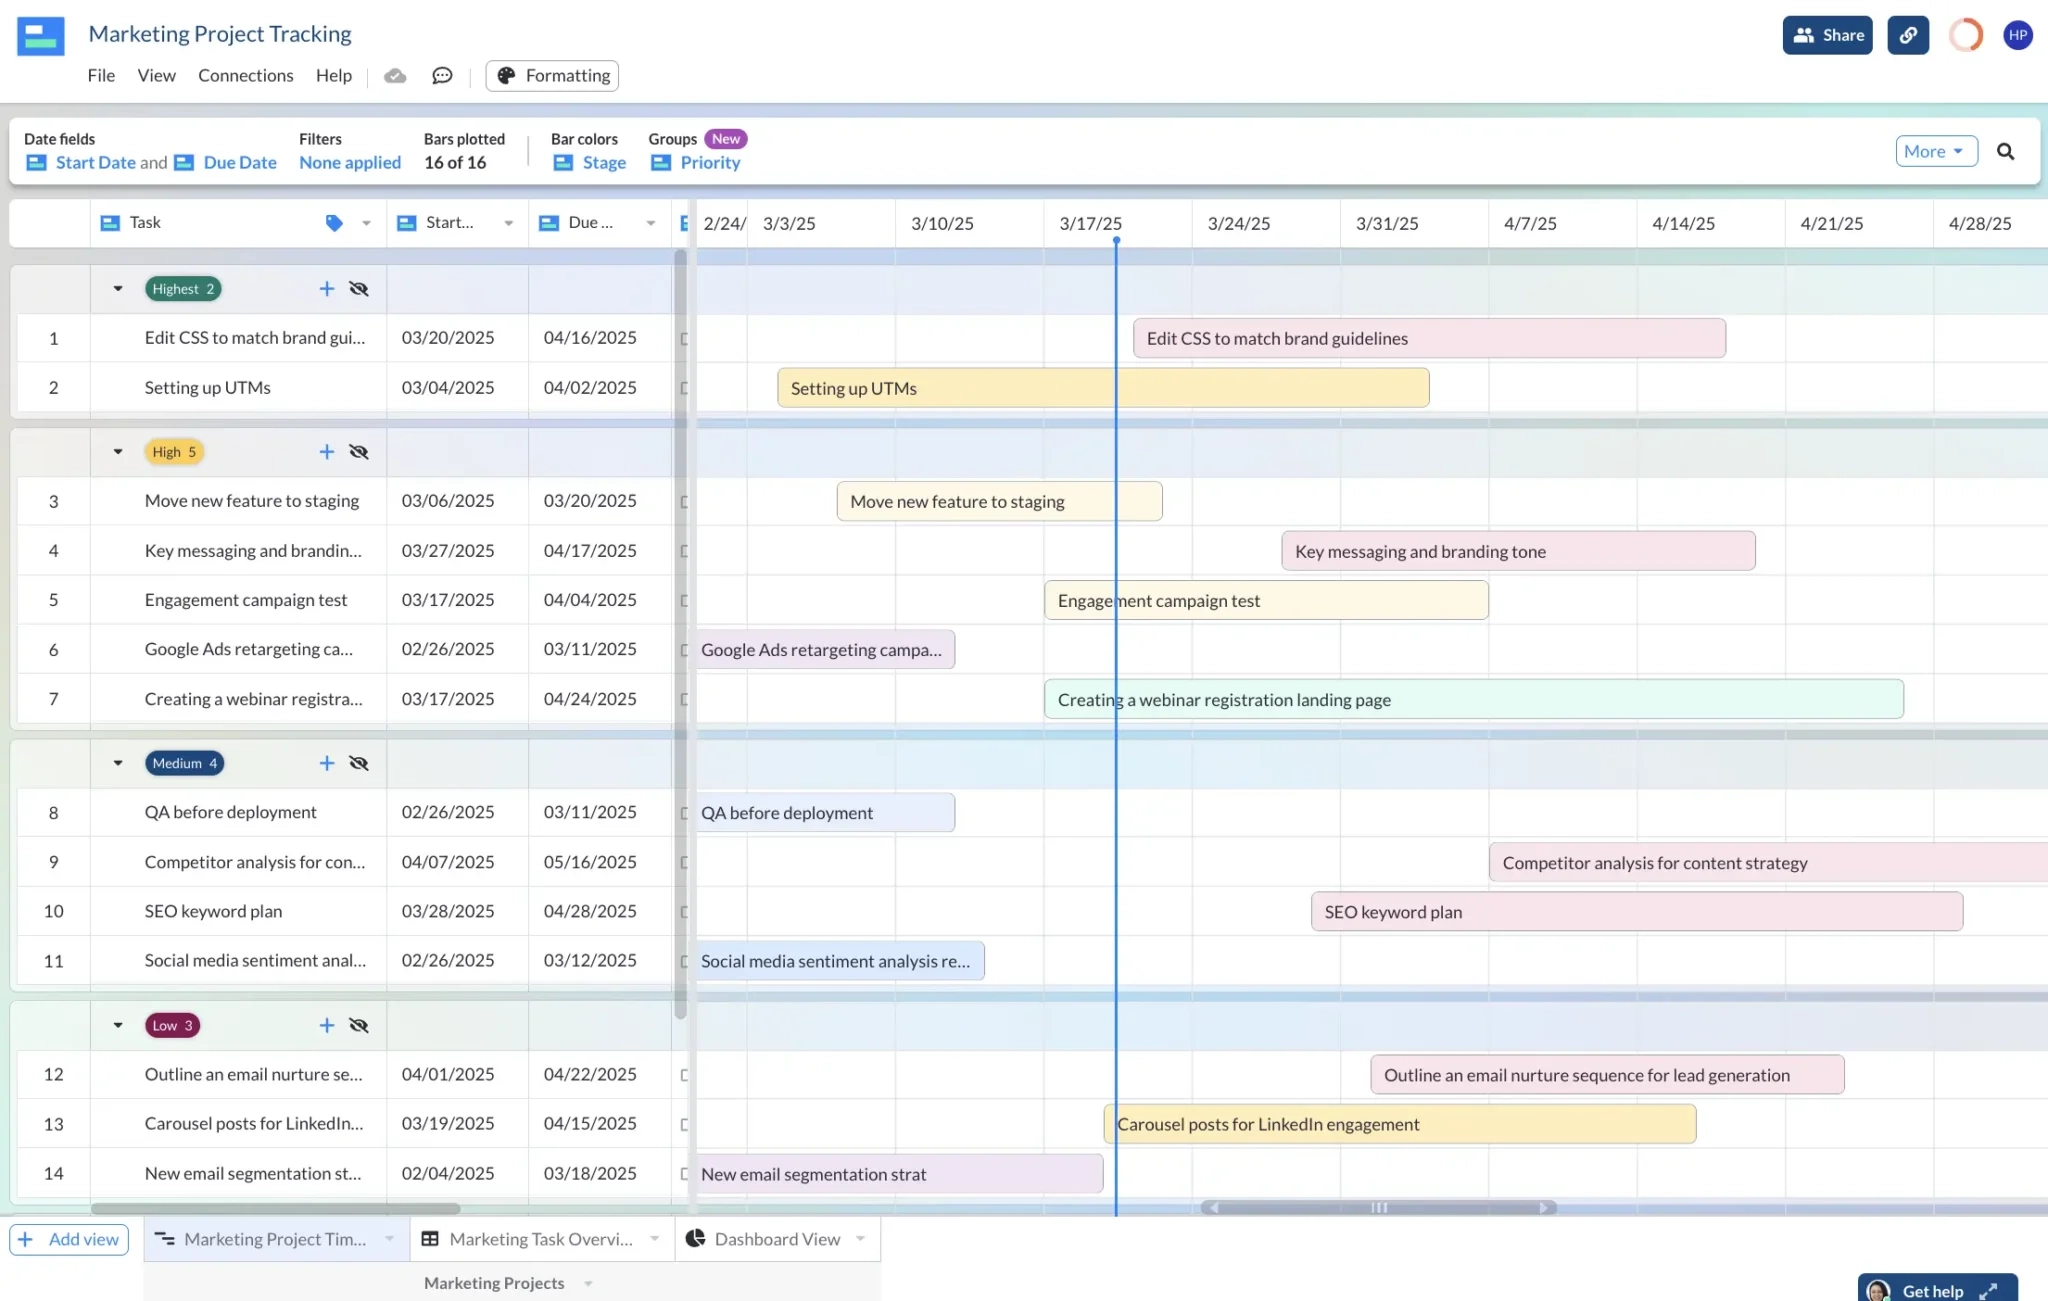Collapse the Medium priority group
The height and width of the screenshot is (1301, 2048).
(x=118, y=763)
